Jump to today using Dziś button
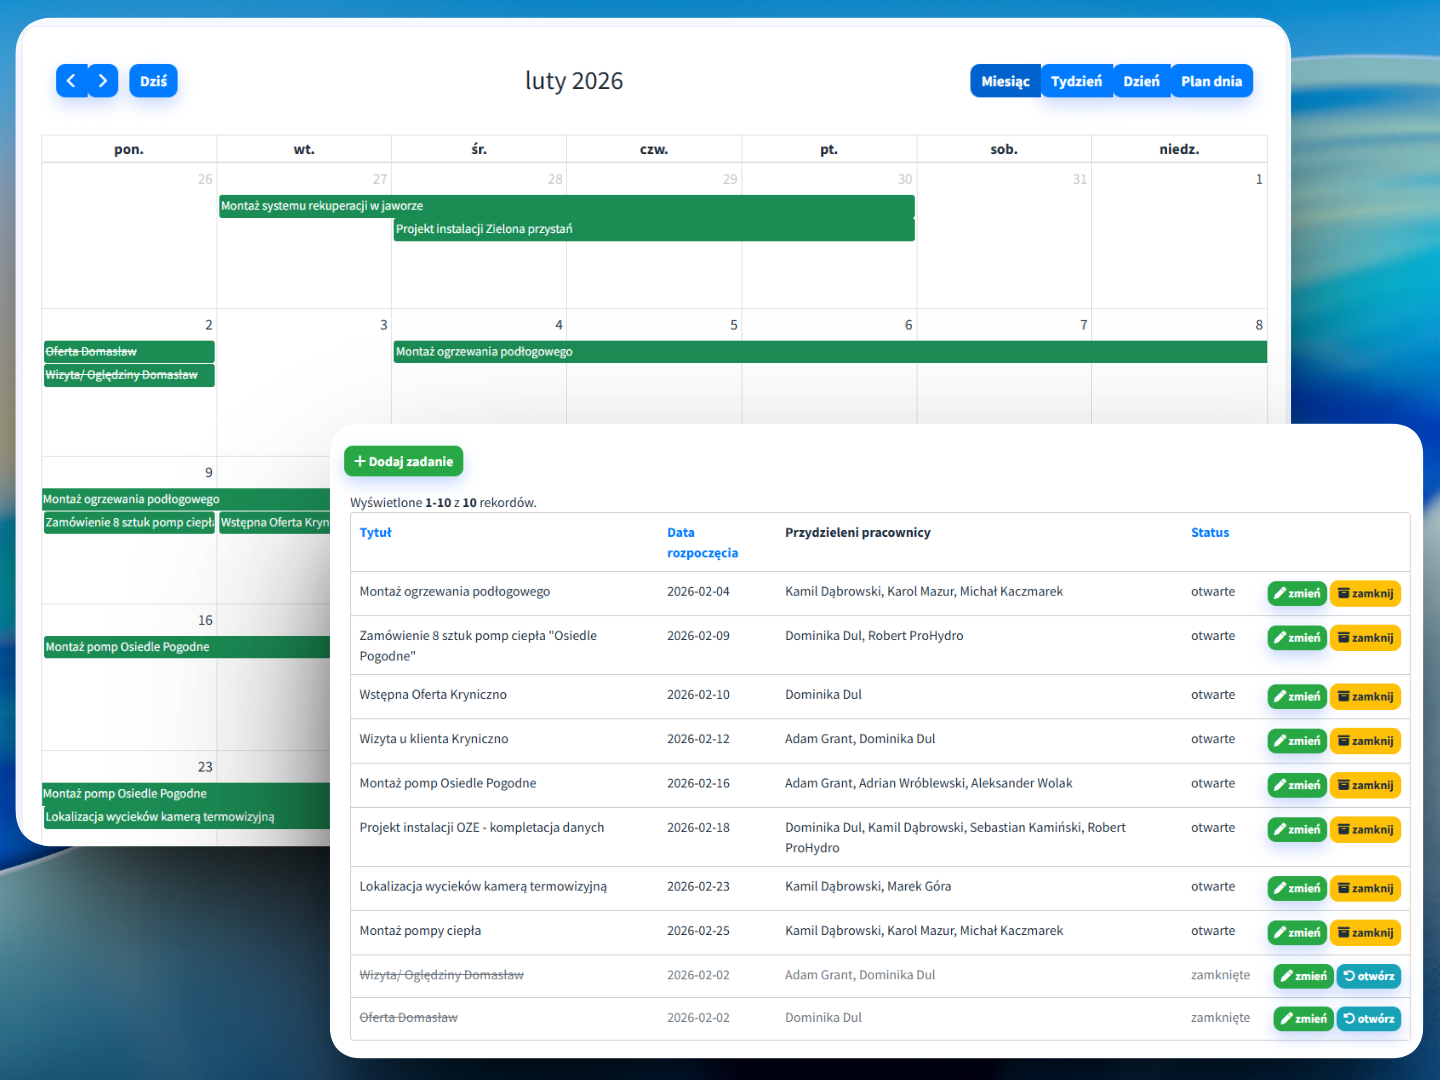This screenshot has height=1080, width=1440. click(153, 81)
